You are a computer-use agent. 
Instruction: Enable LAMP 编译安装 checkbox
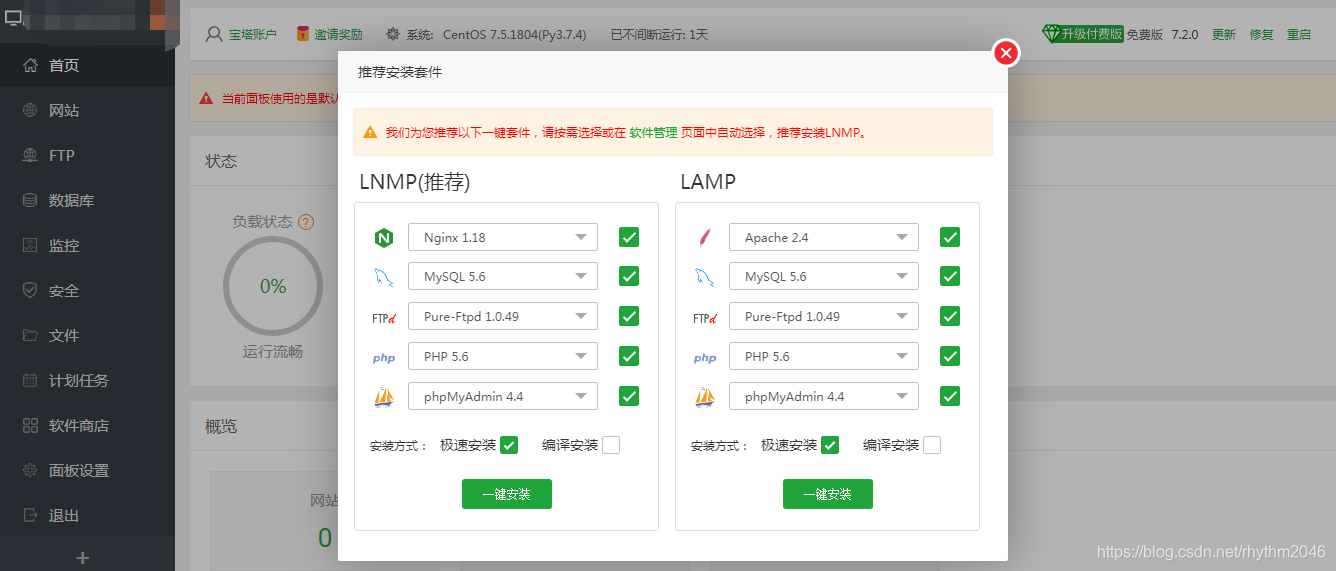(932, 445)
